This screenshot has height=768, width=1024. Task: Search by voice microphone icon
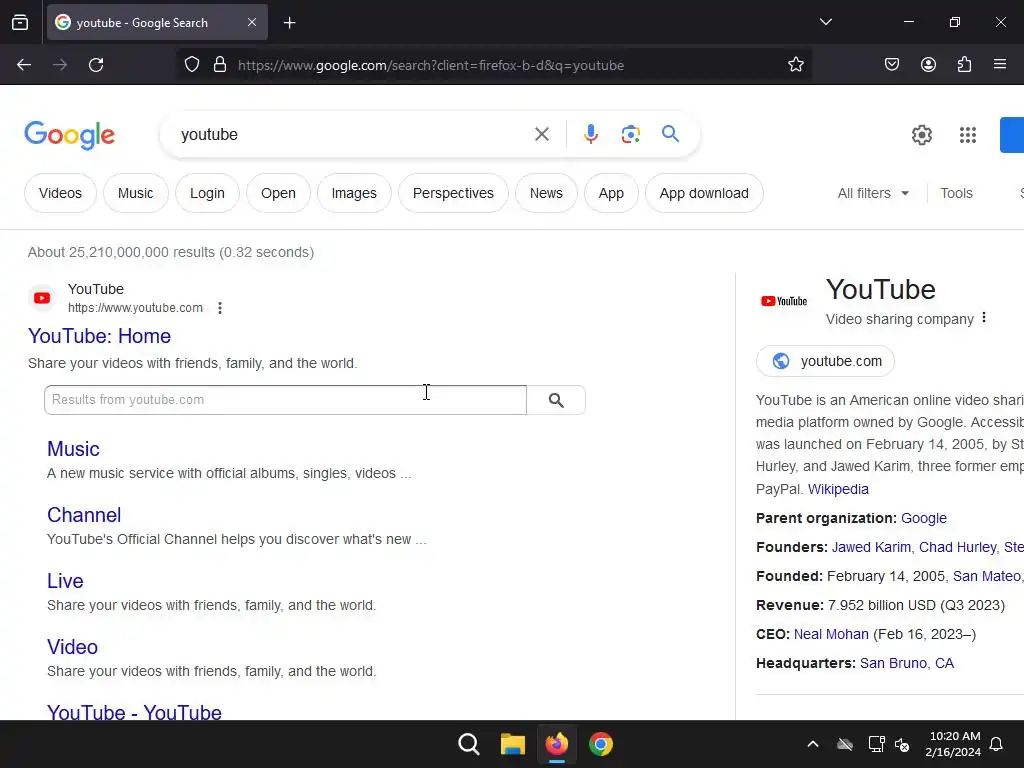pos(590,134)
